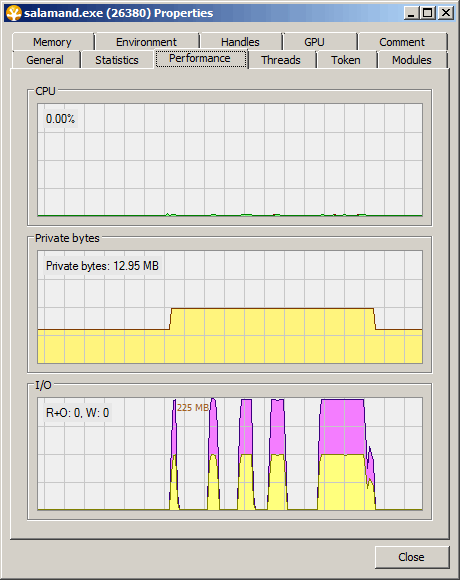Maximize the Properties window
Screen dimensions: 460x580
click(x=427, y=13)
